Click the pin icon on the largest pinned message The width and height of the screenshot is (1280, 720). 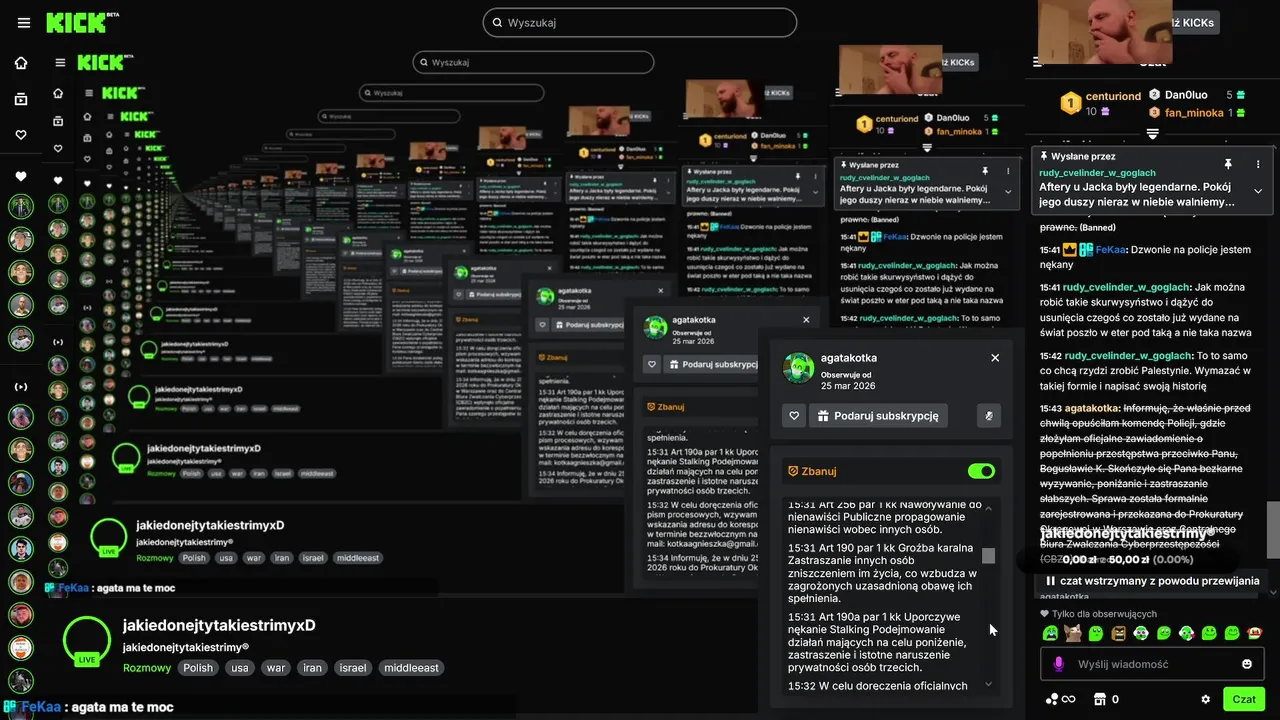click(1228, 163)
